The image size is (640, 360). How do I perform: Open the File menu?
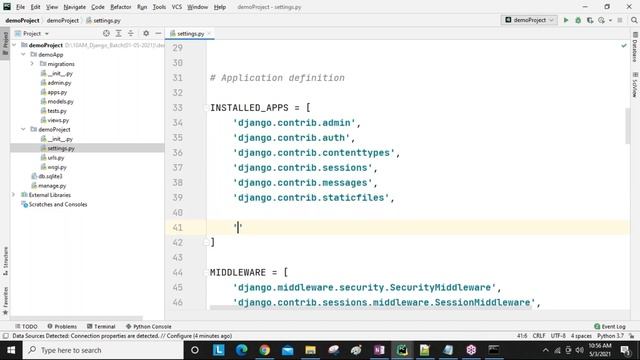click(x=20, y=7)
